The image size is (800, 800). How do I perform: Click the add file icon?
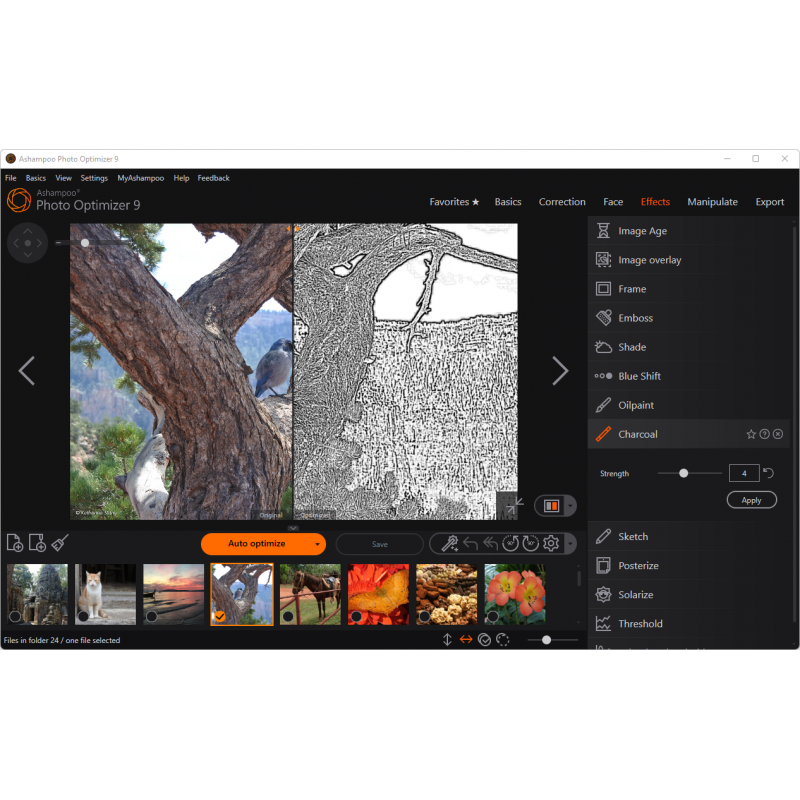15,543
